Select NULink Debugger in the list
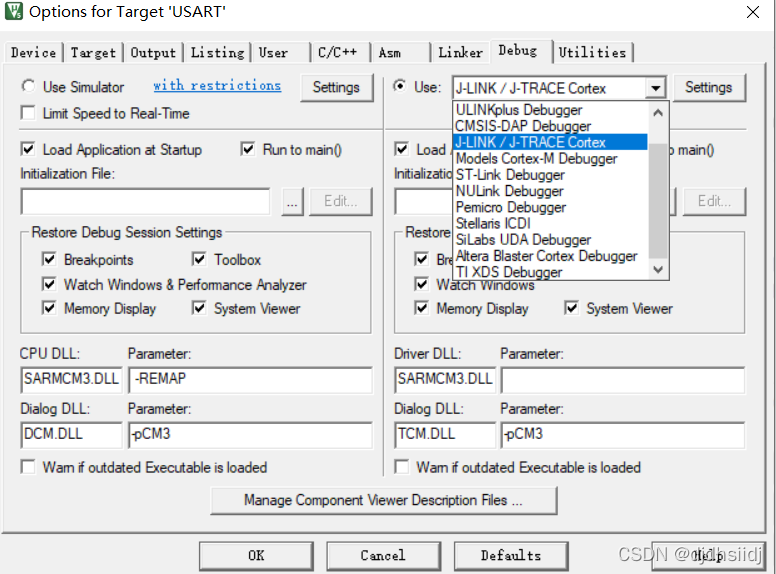The height and width of the screenshot is (574, 776). 550,191
